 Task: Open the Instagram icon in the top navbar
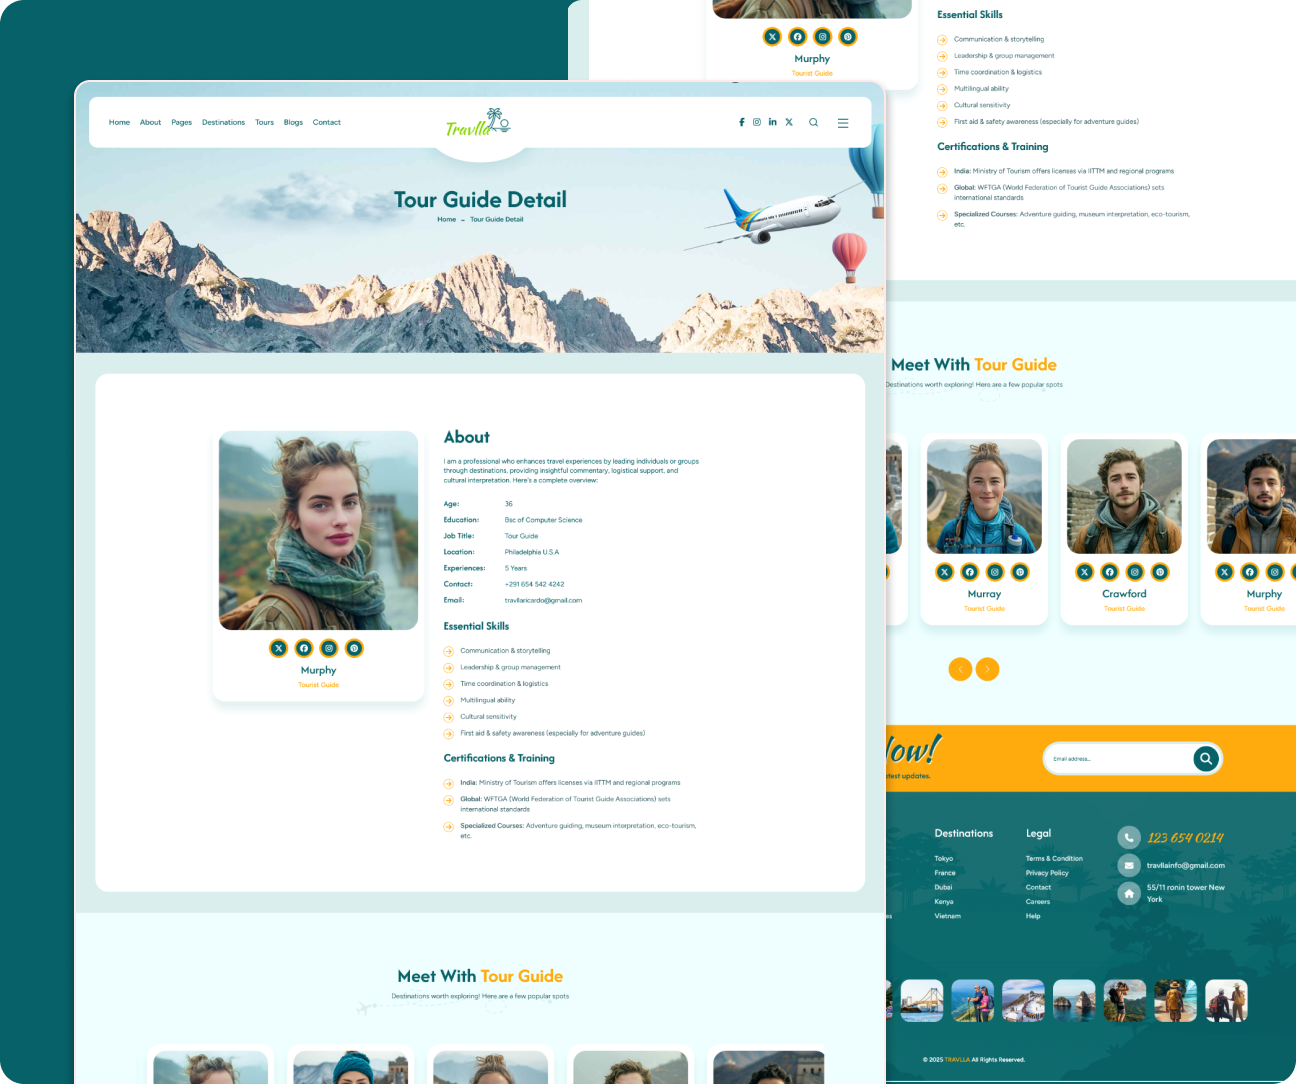click(757, 122)
